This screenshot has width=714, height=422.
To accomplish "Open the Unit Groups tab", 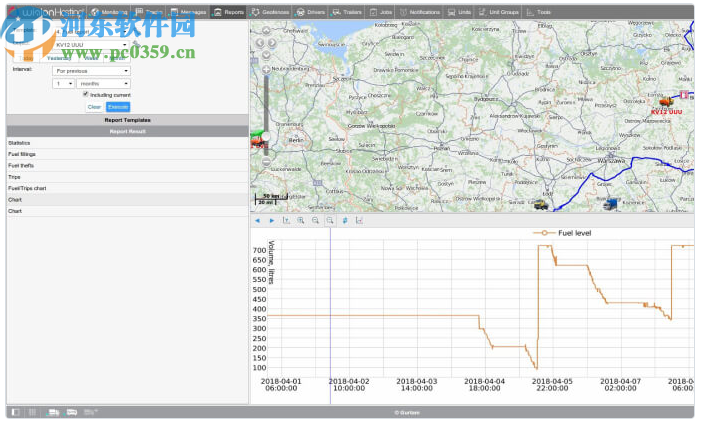I will coord(499,12).
